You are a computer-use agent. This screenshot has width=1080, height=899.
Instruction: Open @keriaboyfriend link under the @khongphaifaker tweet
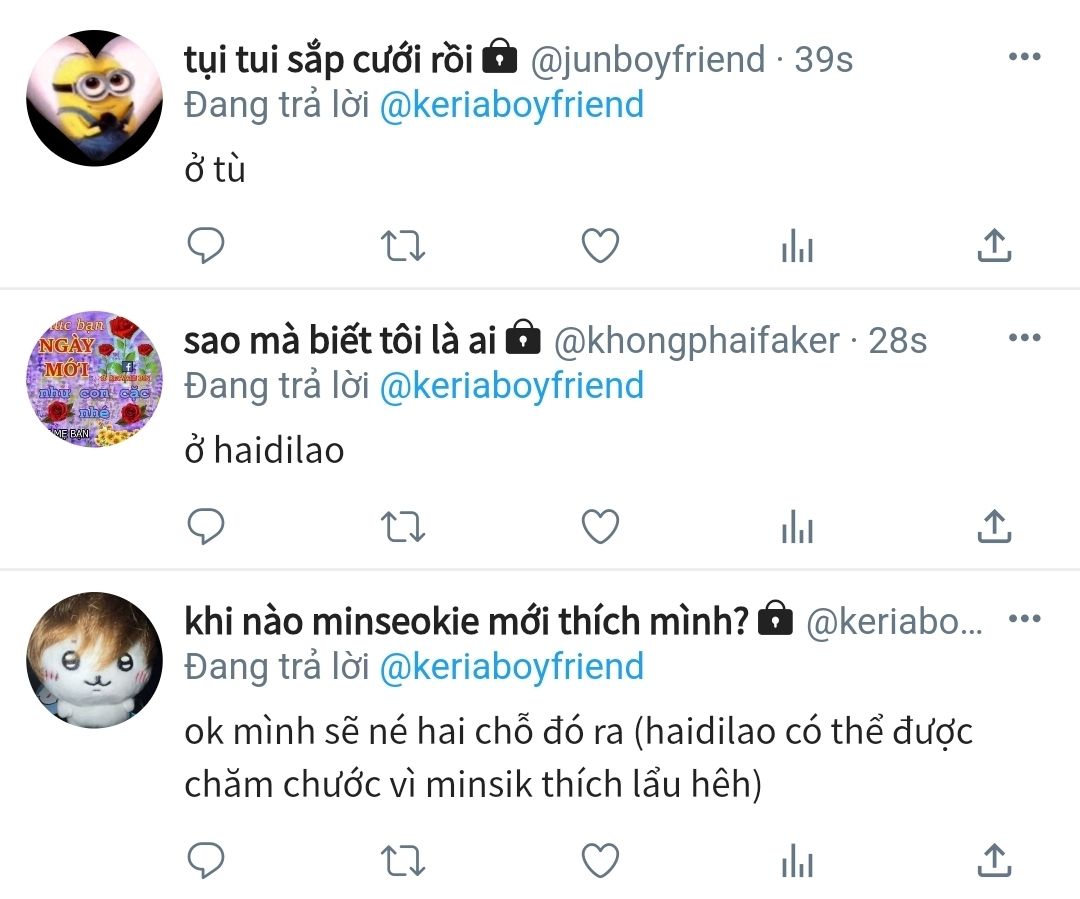[x=512, y=386]
